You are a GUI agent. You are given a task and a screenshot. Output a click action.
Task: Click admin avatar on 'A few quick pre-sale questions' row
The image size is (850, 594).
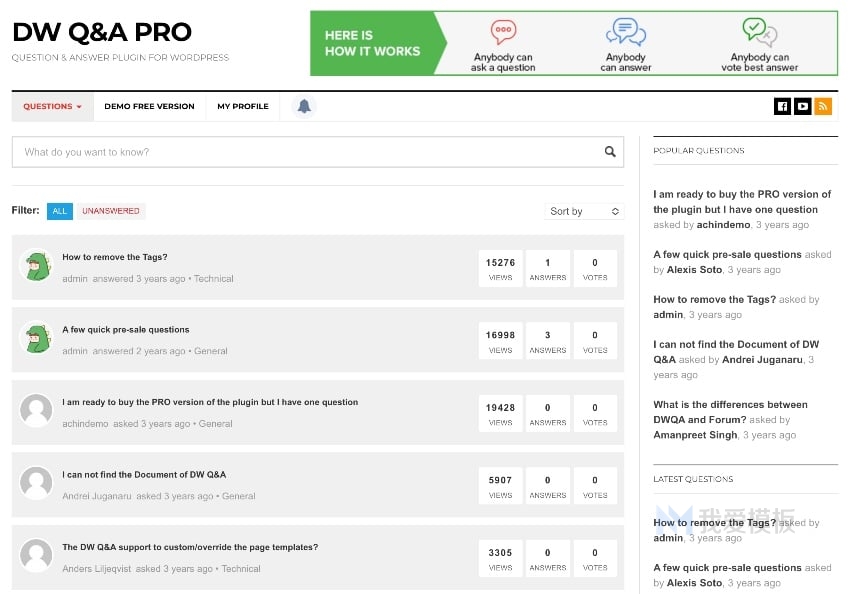pos(36,339)
